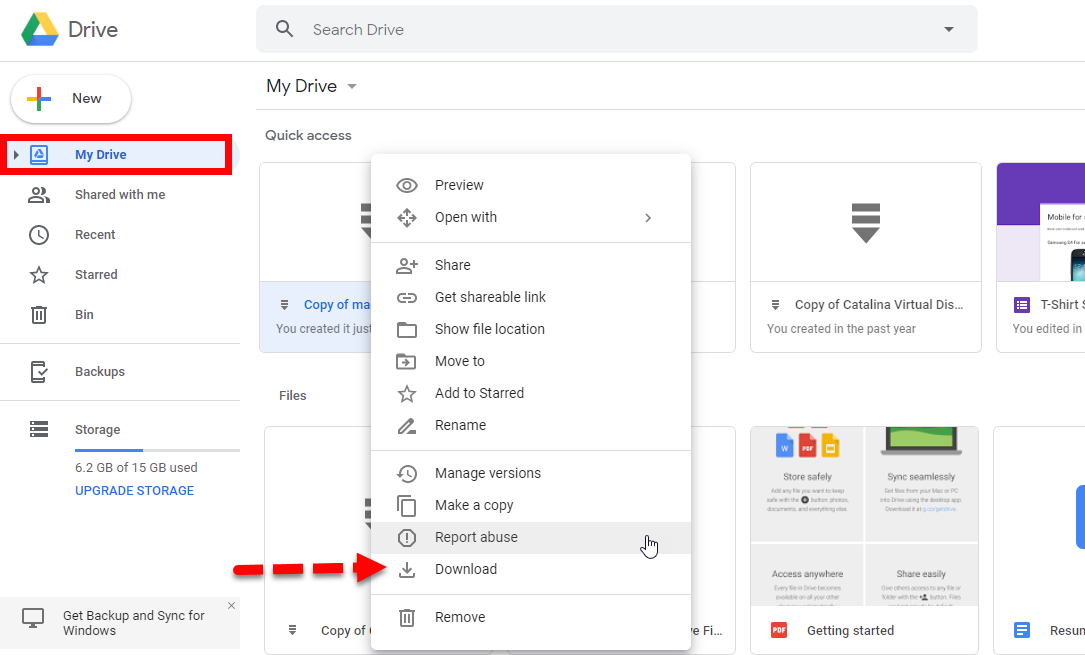This screenshot has width=1085, height=655.
Task: Open Starred items in sidebar
Action: click(x=95, y=275)
